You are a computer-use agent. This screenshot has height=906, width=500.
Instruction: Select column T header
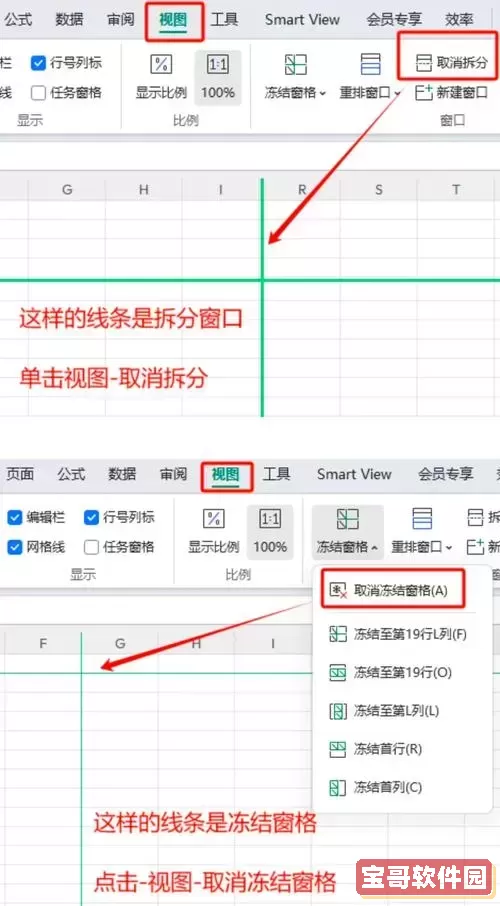tap(456, 190)
